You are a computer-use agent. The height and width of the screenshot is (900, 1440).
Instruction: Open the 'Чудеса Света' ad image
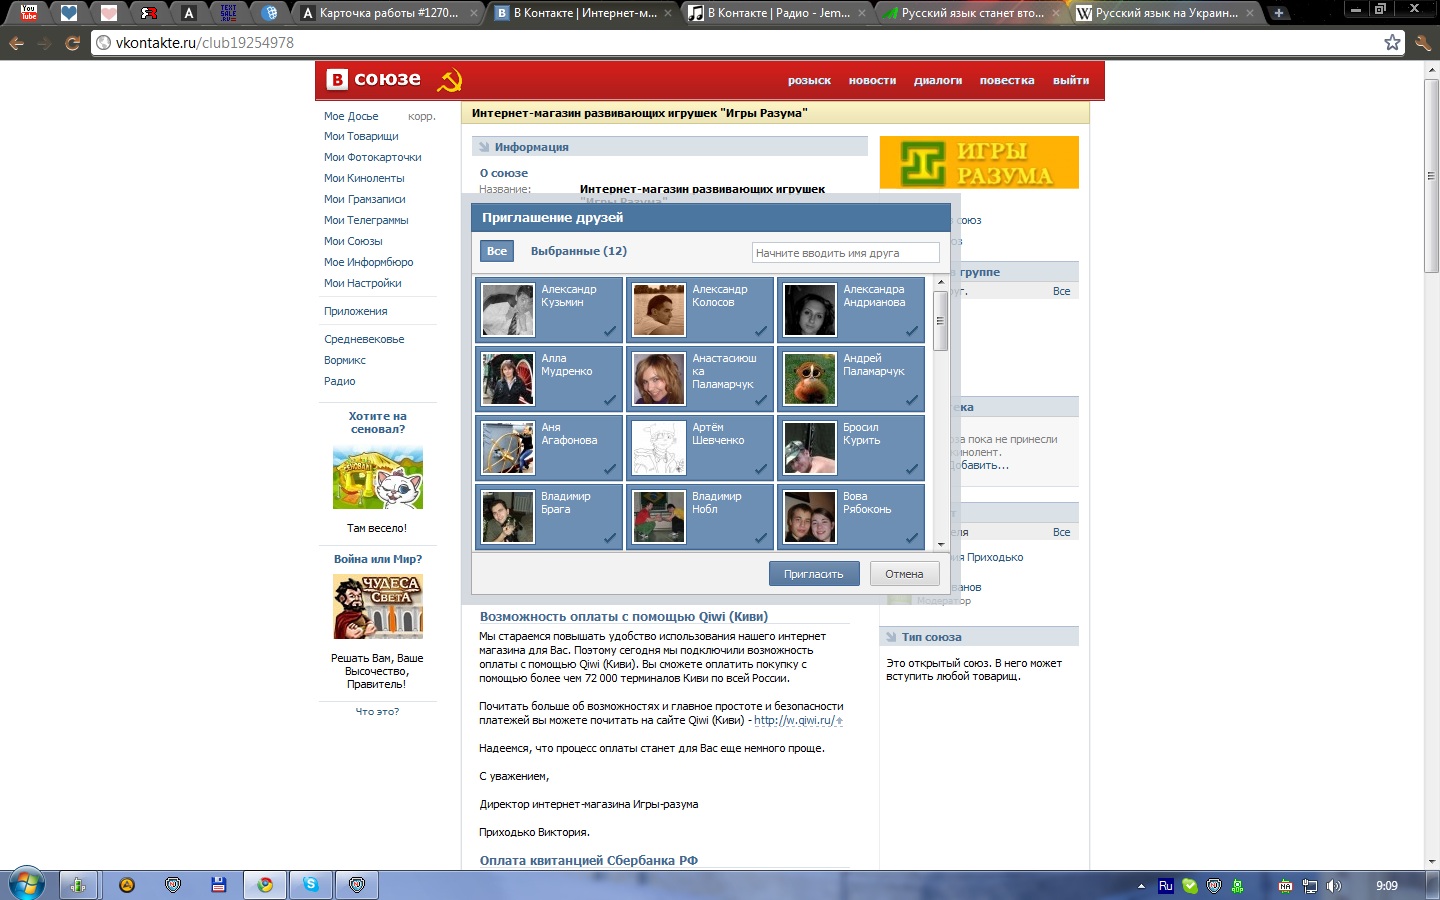click(x=378, y=606)
